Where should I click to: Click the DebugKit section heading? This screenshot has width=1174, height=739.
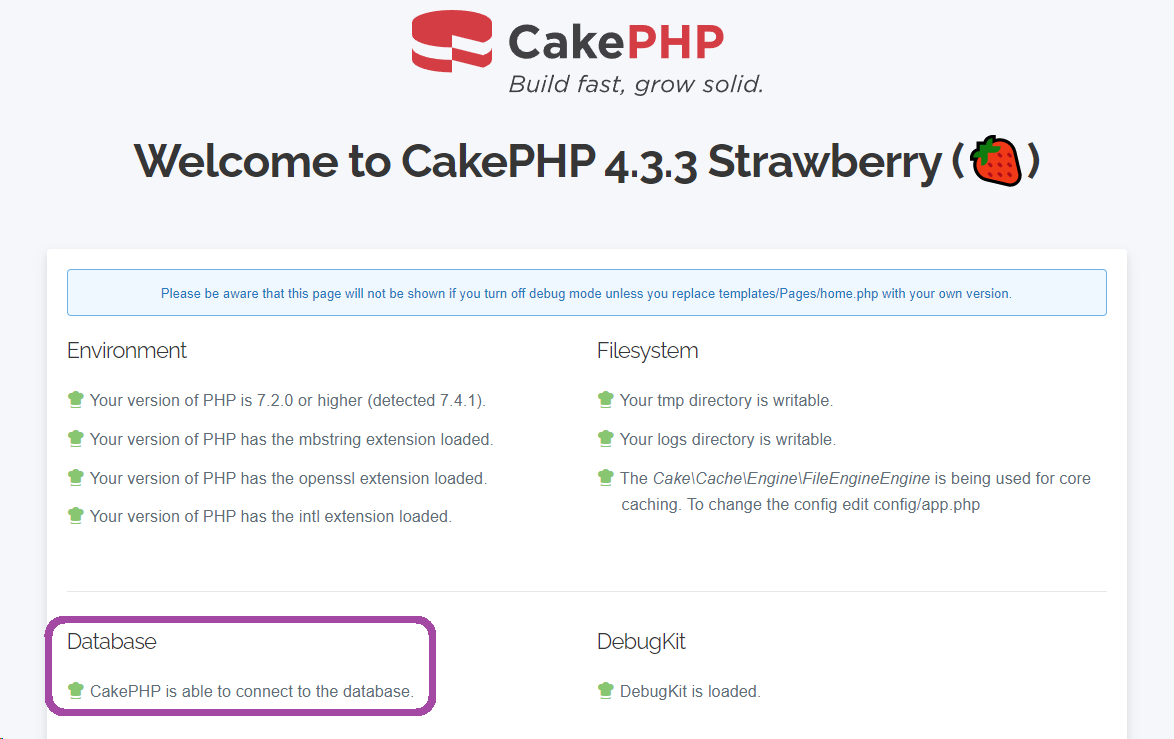point(641,642)
